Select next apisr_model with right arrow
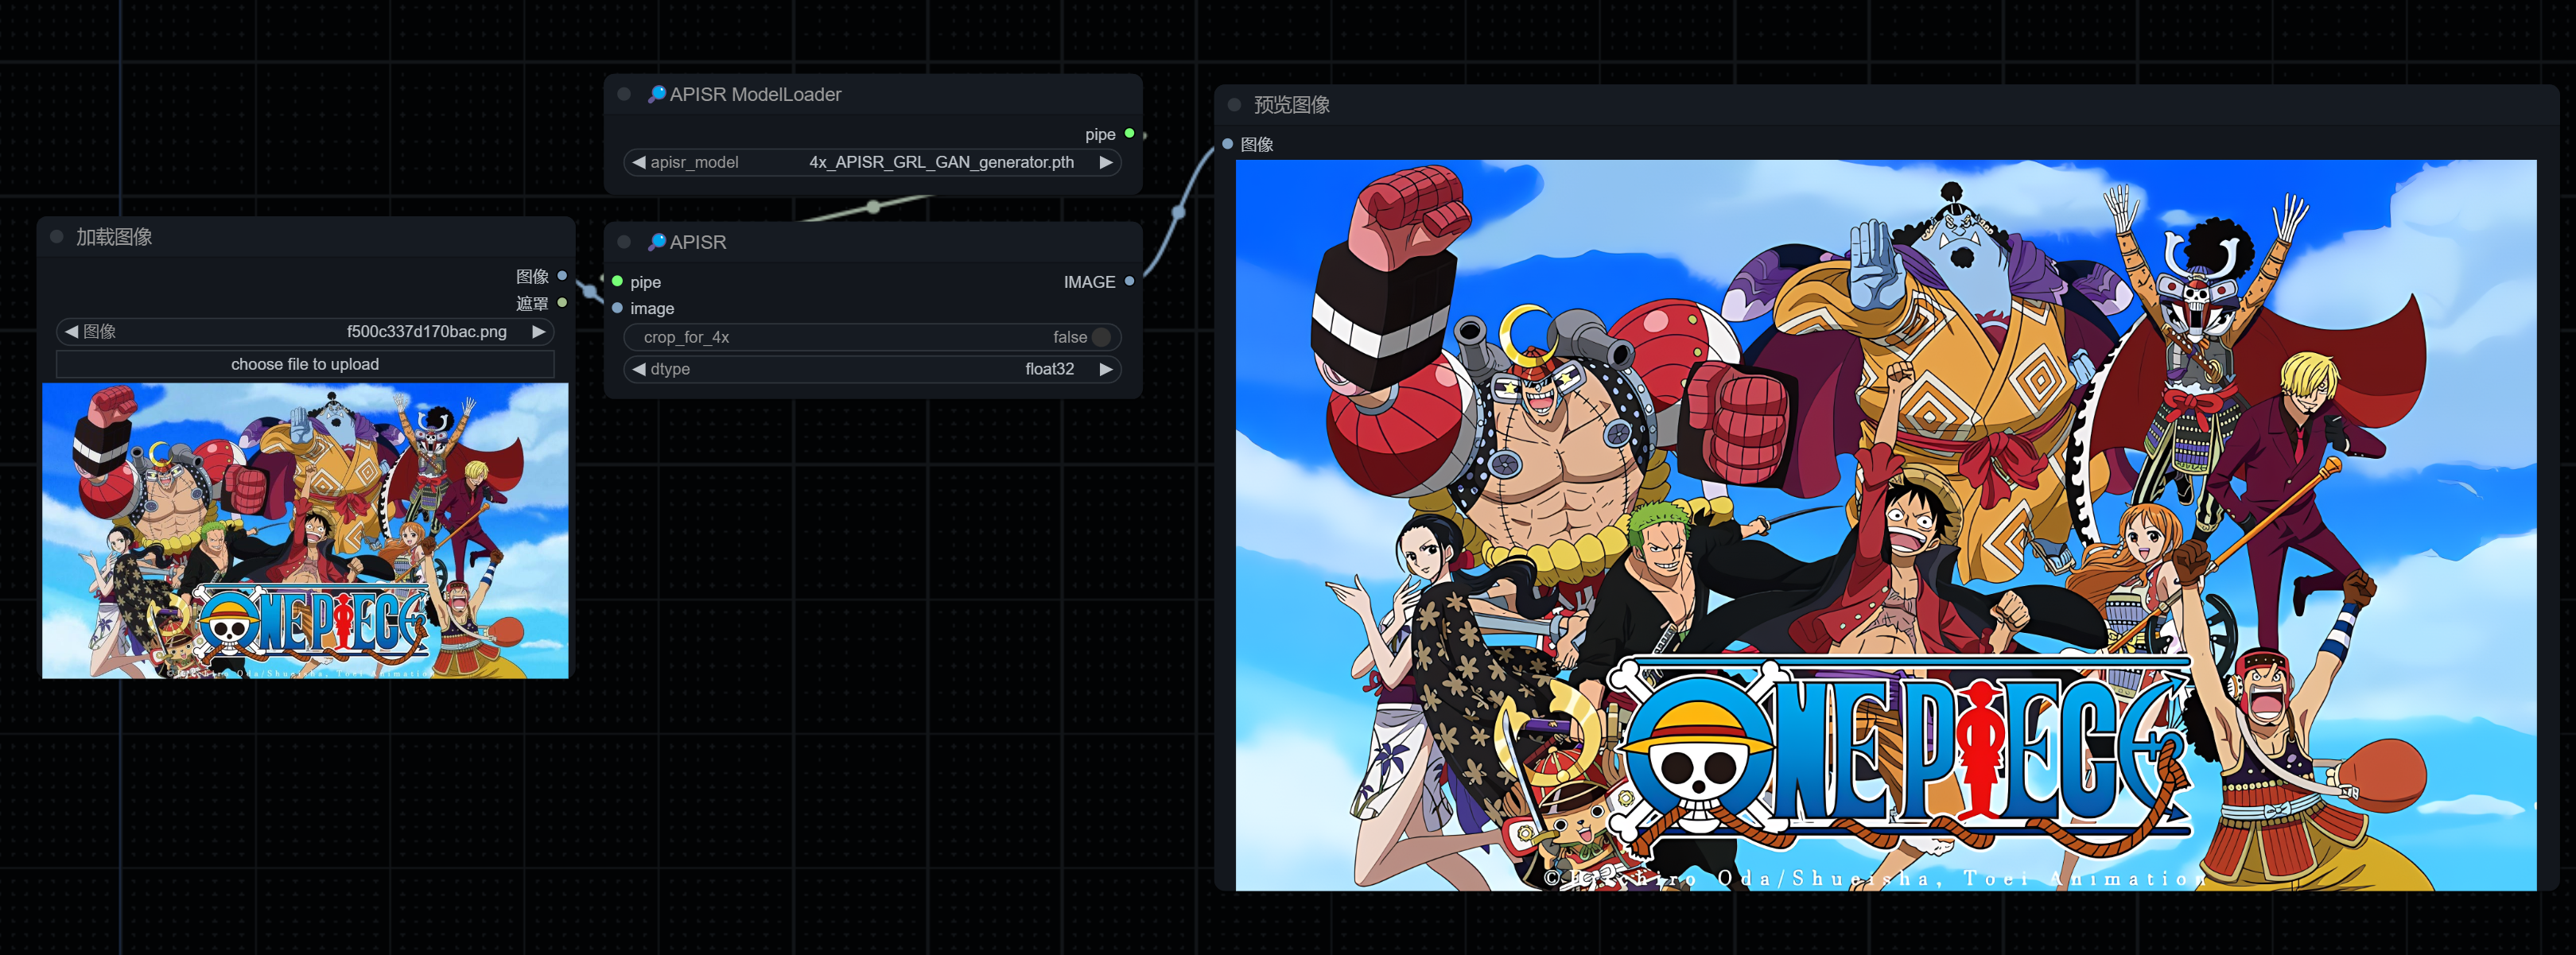This screenshot has height=955, width=2576. coord(1106,162)
